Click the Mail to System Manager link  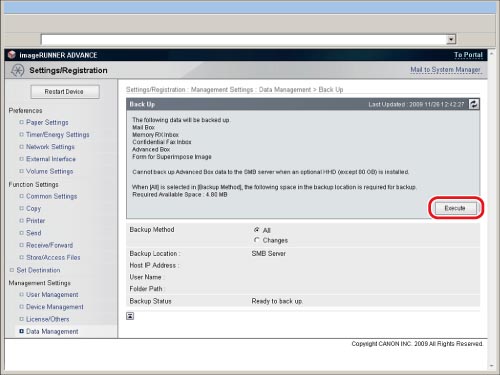point(445,70)
